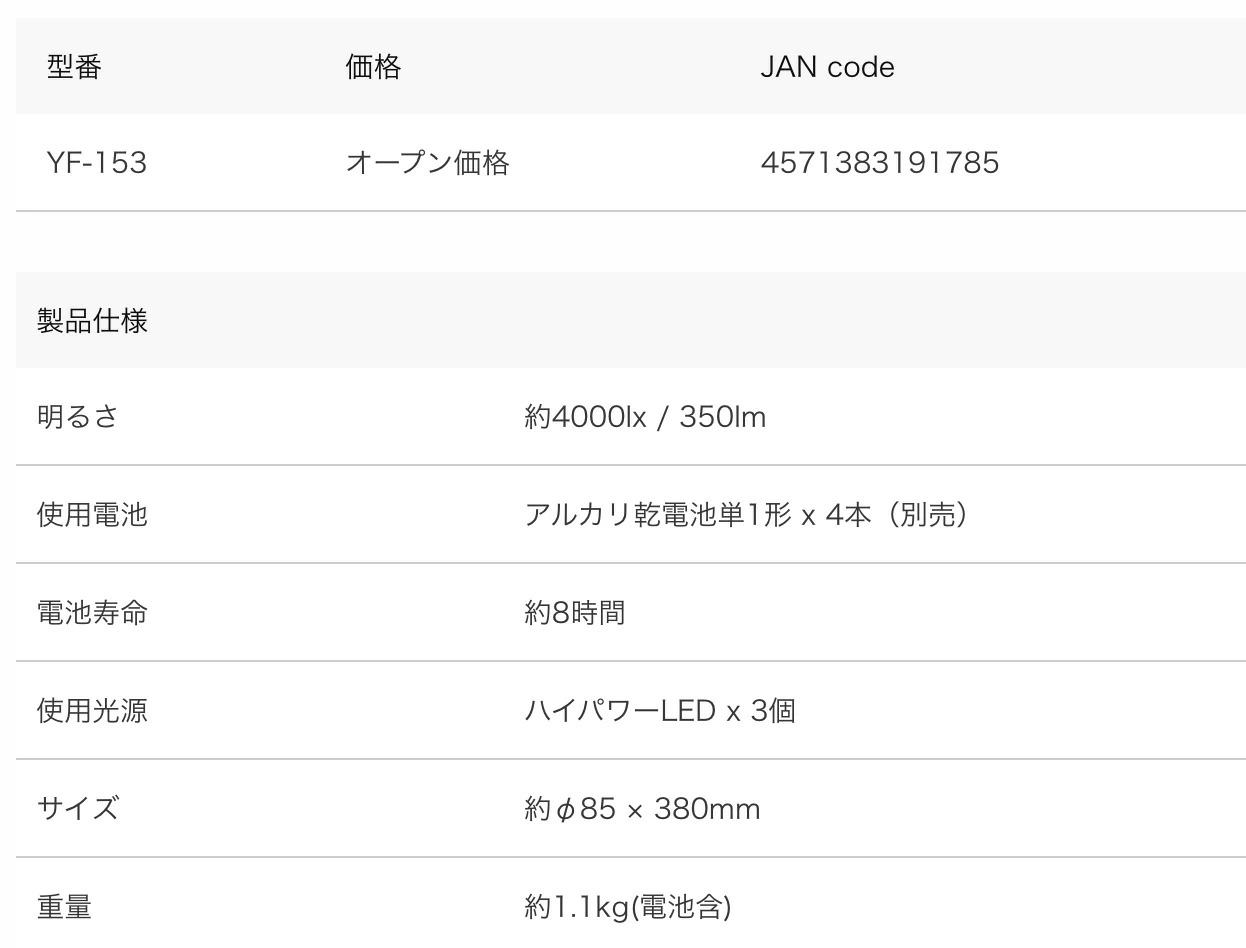This screenshot has width=1246, height=948.
Task: Click the（別売）text in battery row
Action: click(x=927, y=515)
